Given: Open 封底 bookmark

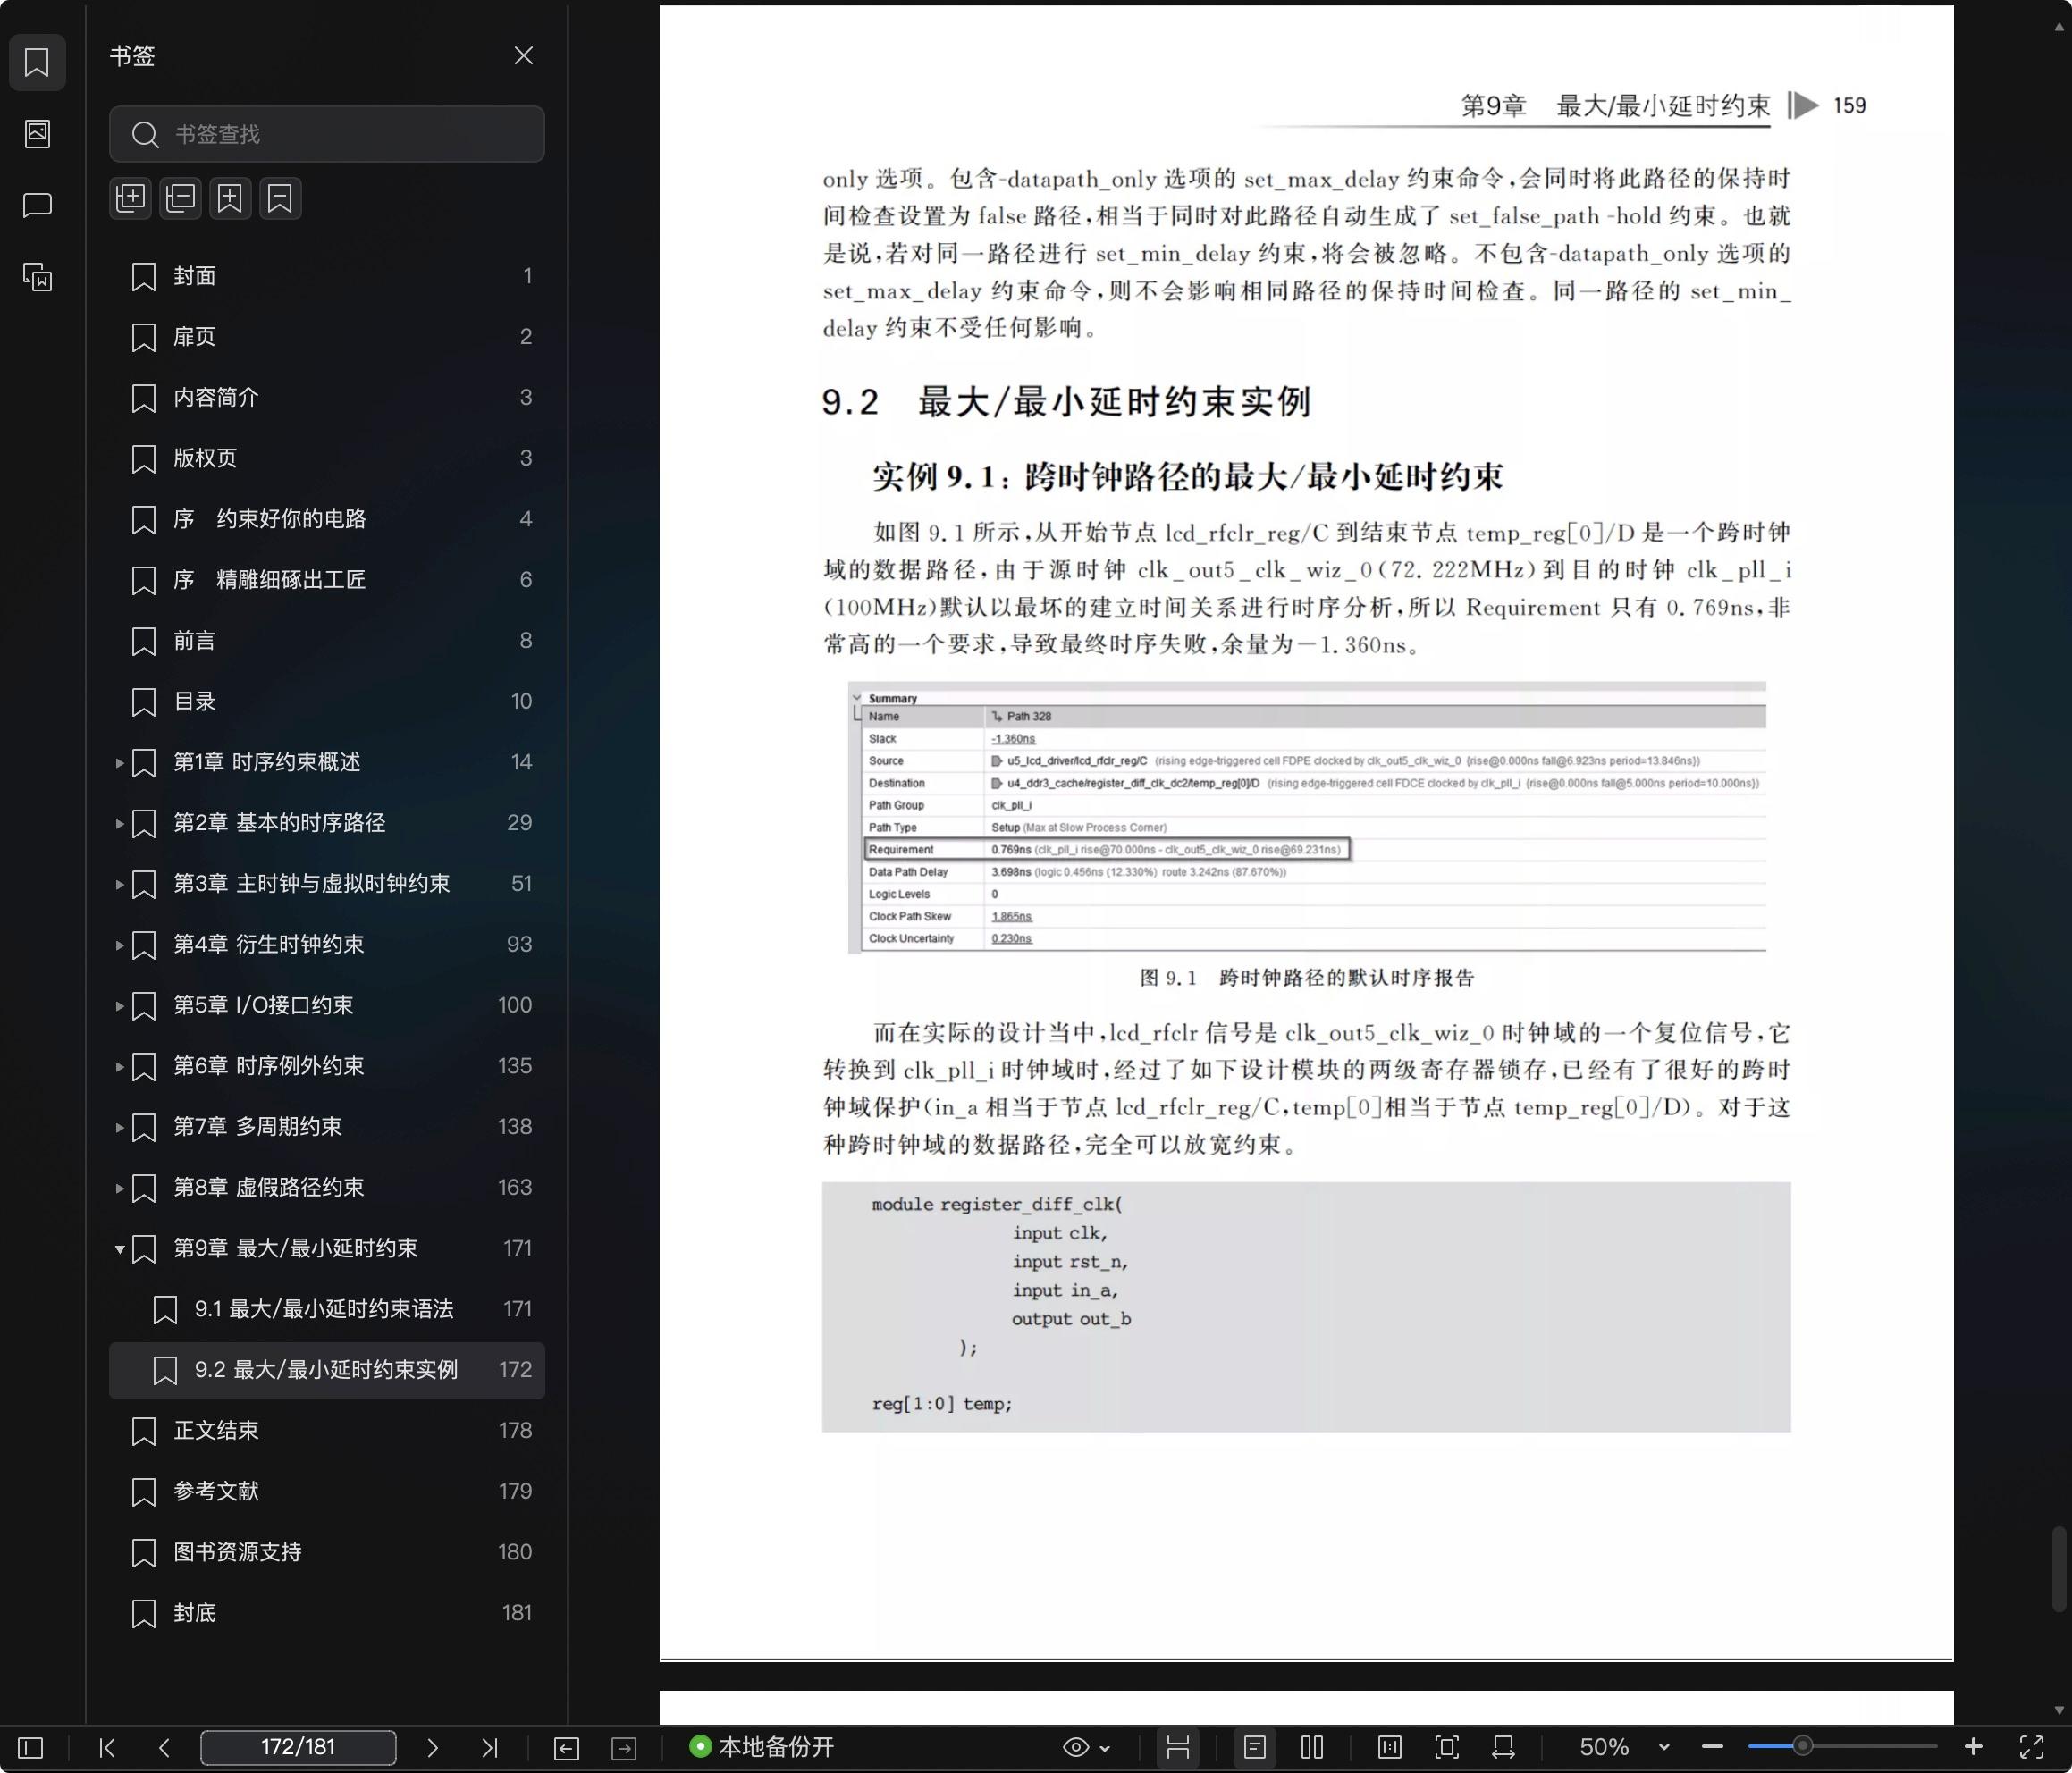Looking at the screenshot, I should click(x=327, y=1613).
